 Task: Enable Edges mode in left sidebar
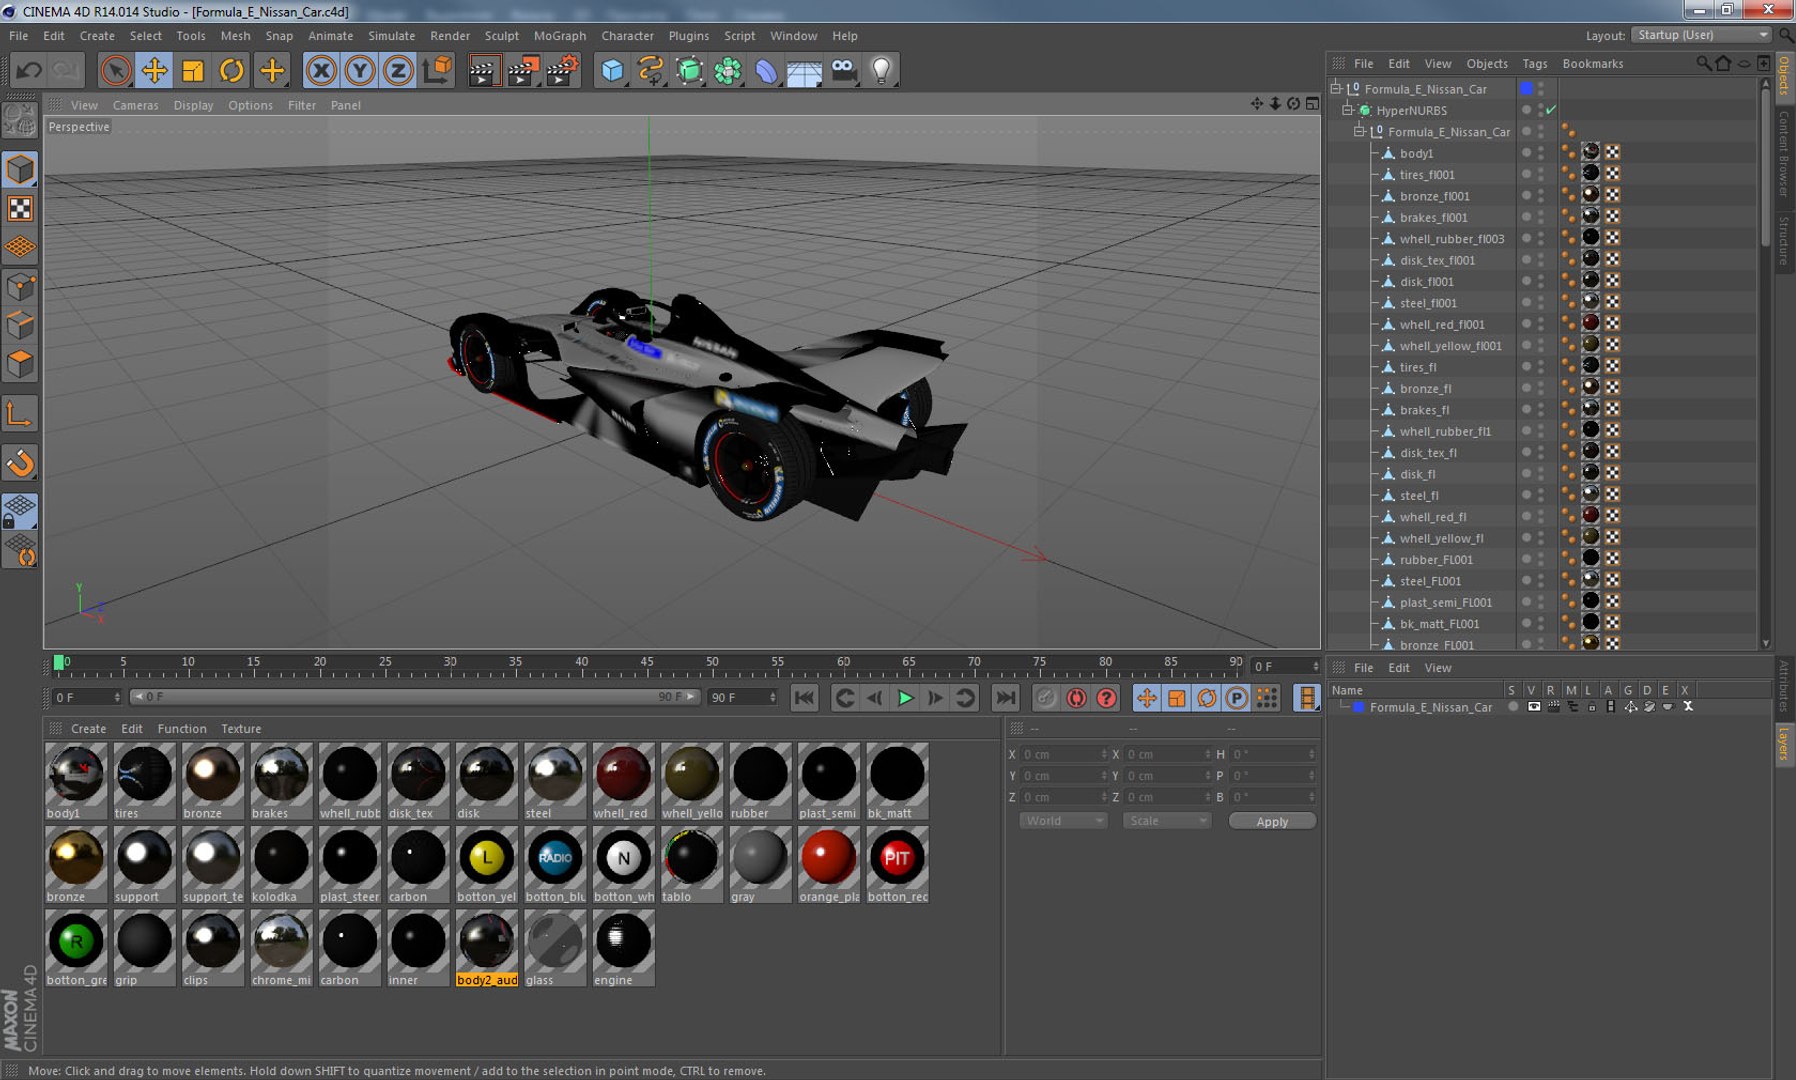(x=20, y=325)
